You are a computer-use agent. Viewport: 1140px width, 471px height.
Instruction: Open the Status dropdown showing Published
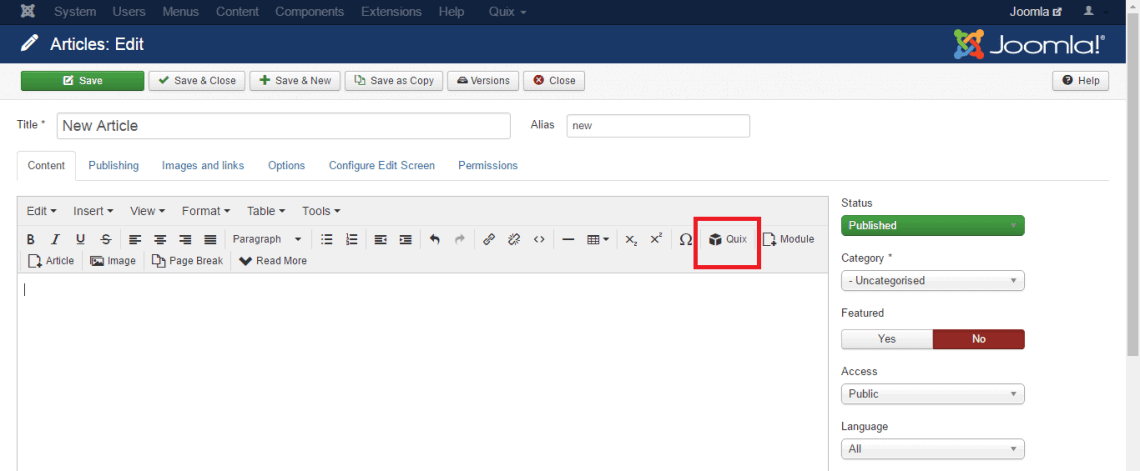[x=932, y=226]
